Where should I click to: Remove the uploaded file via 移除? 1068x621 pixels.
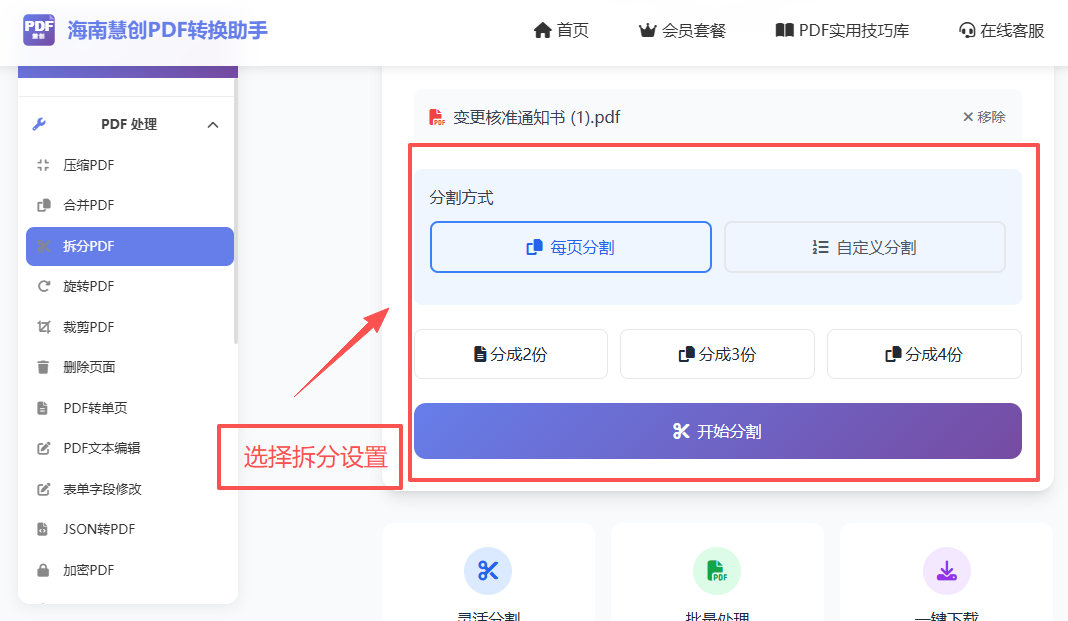tap(984, 117)
